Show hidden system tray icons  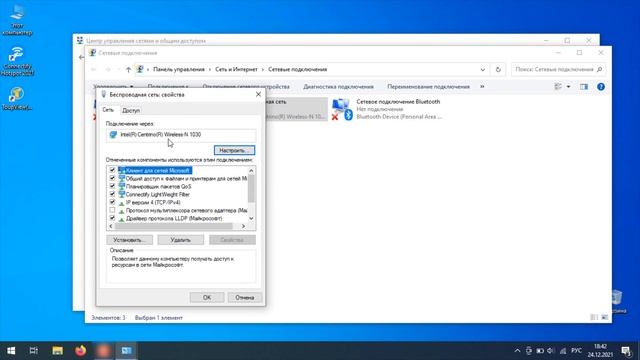click(517, 351)
